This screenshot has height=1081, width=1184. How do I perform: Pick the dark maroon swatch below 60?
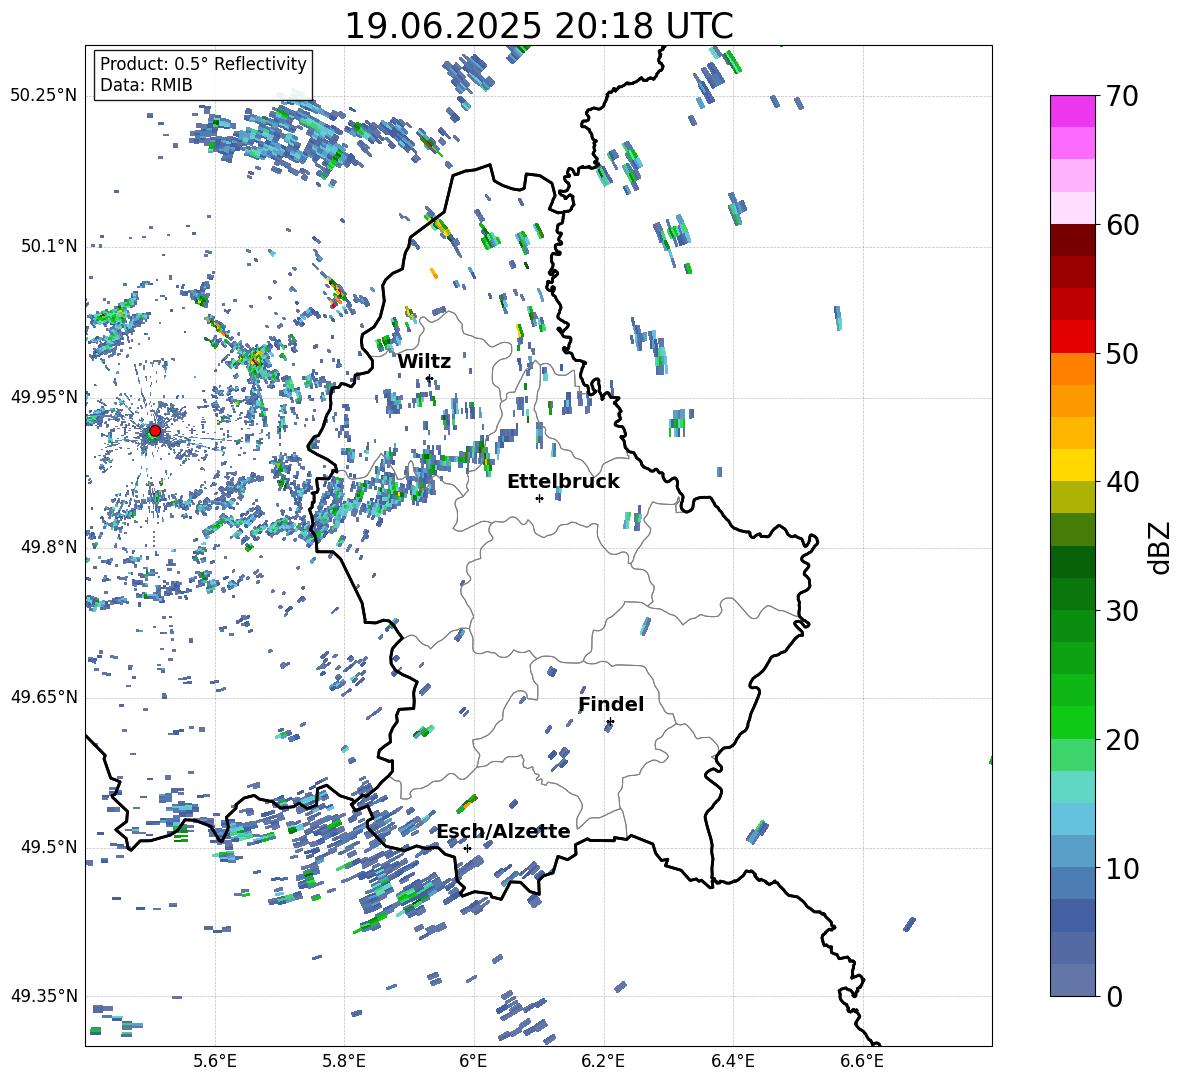[1073, 240]
